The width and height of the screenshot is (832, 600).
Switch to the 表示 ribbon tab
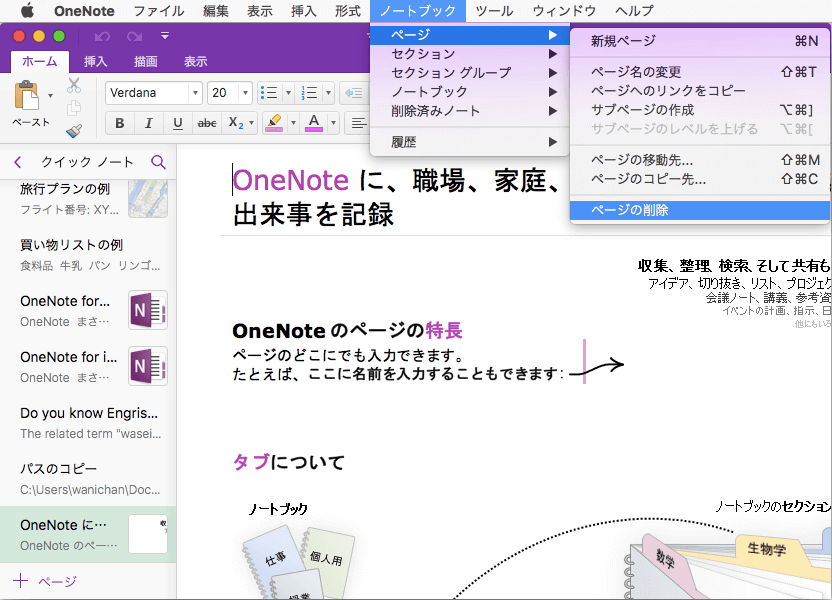(196, 62)
